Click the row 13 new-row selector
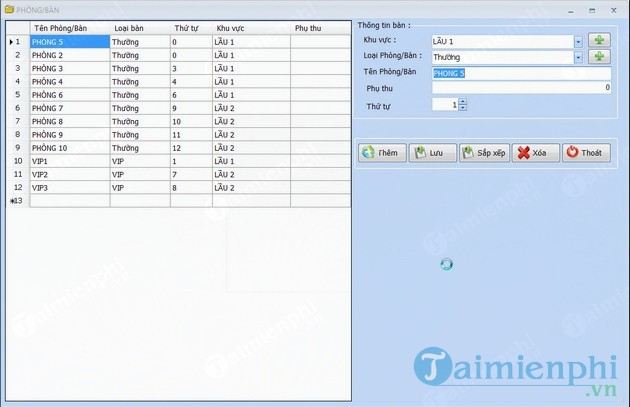The height and width of the screenshot is (407, 630). pos(17,200)
